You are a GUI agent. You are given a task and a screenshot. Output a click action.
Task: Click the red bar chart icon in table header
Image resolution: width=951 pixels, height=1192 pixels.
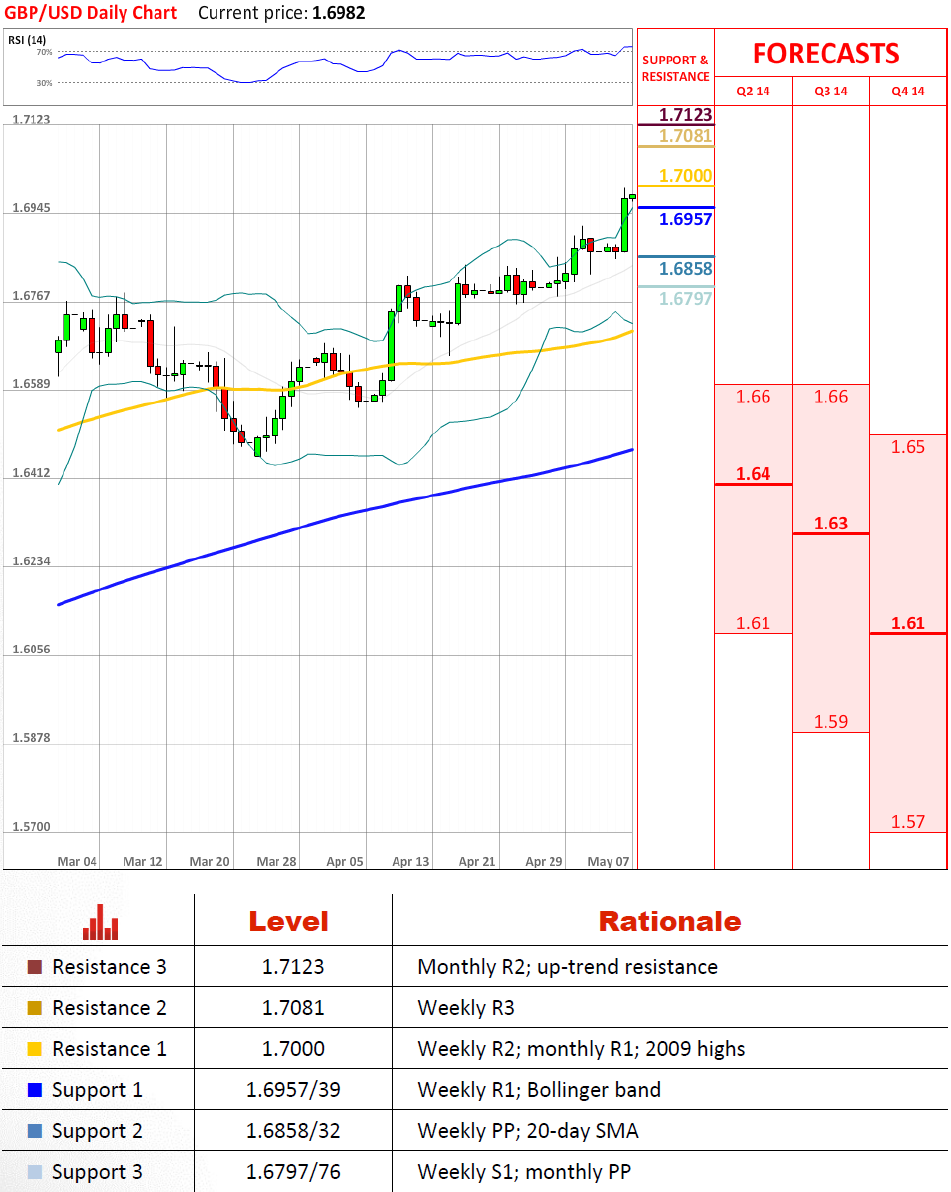coord(101,922)
